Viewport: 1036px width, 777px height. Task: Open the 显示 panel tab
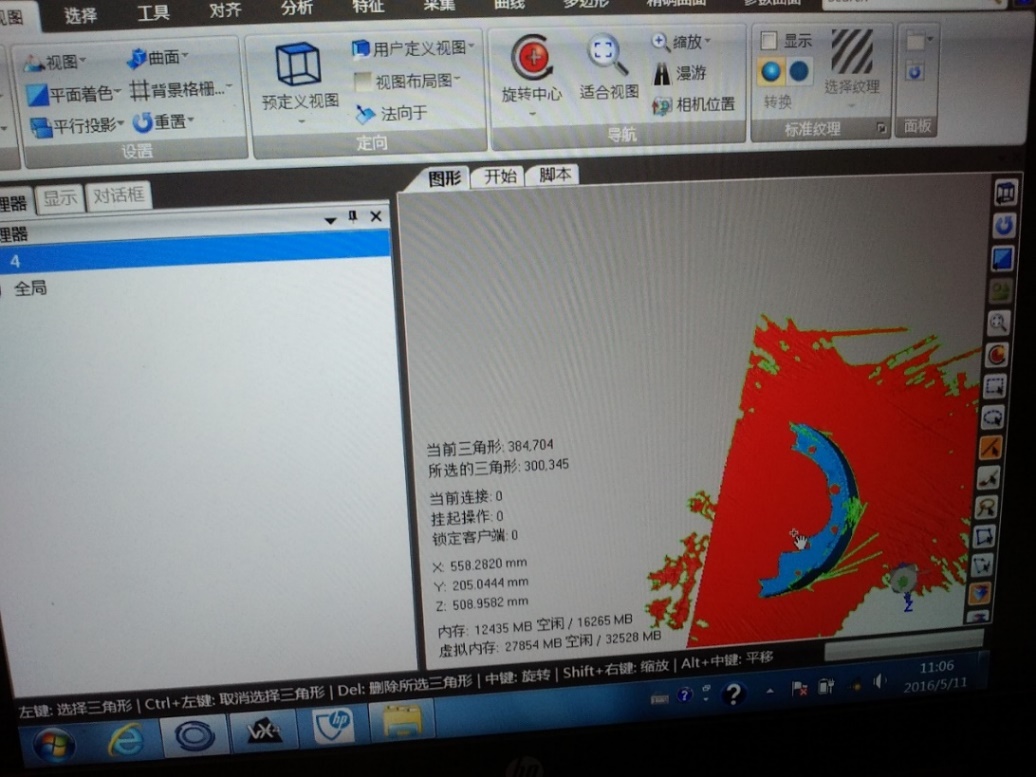(60, 198)
